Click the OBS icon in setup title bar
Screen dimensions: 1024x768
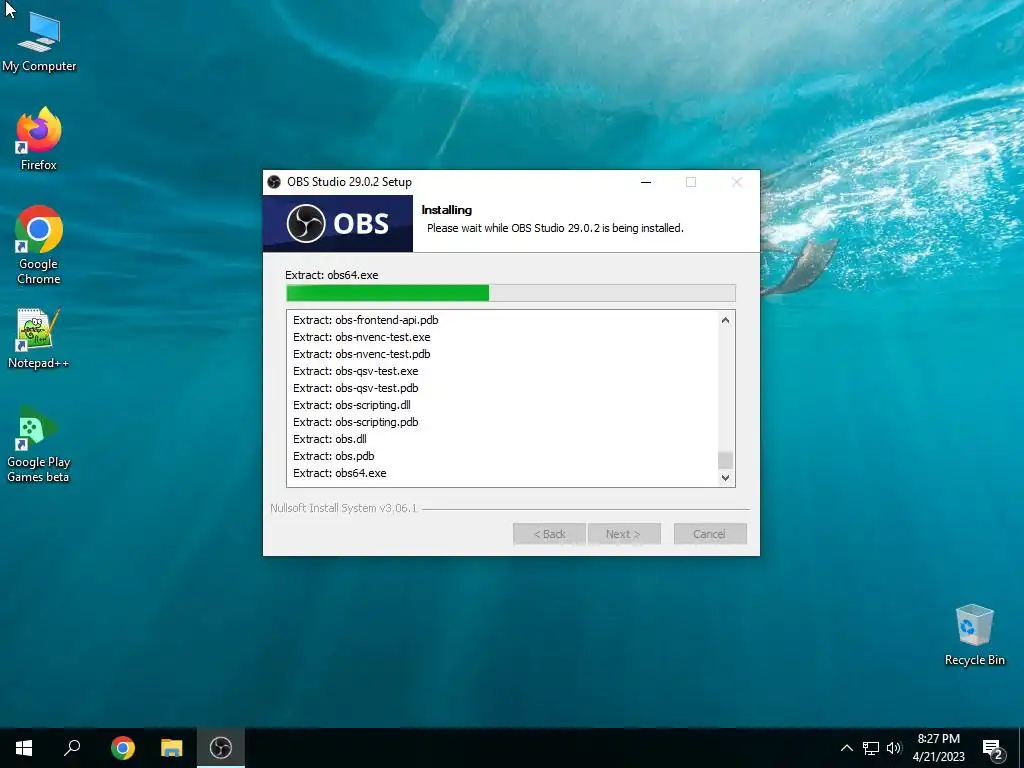pyautogui.click(x=274, y=182)
